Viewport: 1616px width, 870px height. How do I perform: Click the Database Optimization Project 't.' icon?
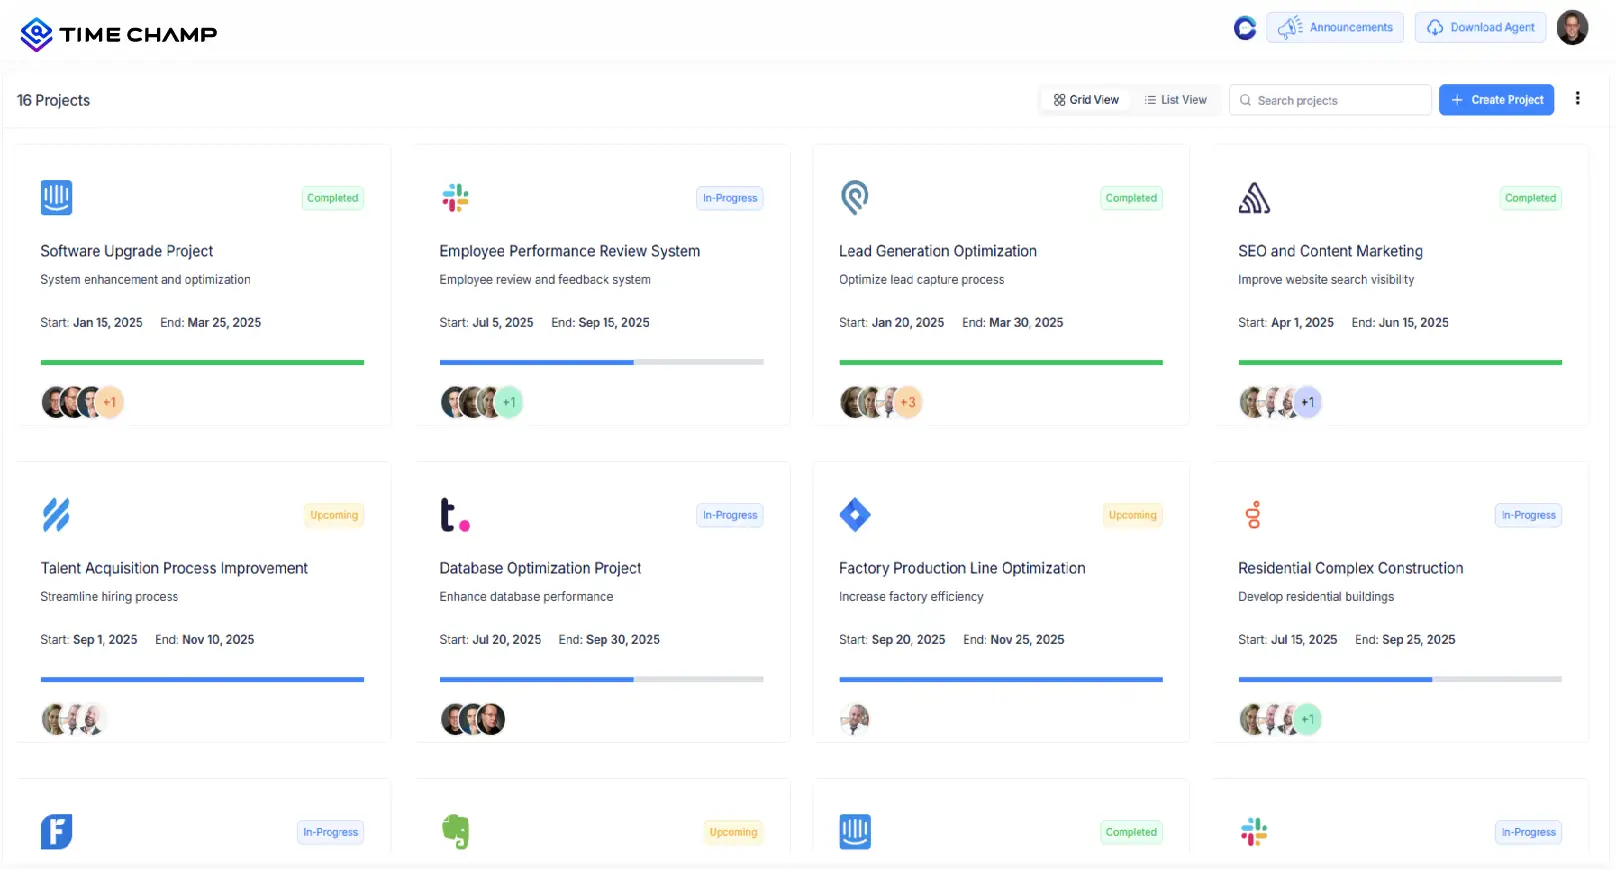(x=455, y=515)
